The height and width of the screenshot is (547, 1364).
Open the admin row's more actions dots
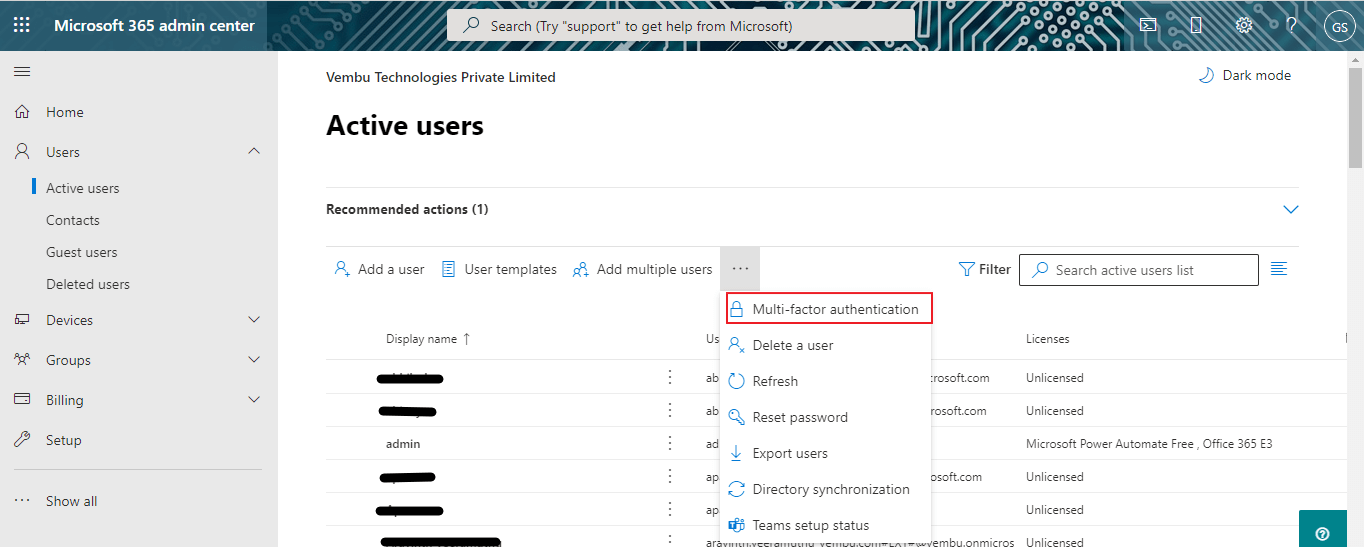tap(670, 443)
